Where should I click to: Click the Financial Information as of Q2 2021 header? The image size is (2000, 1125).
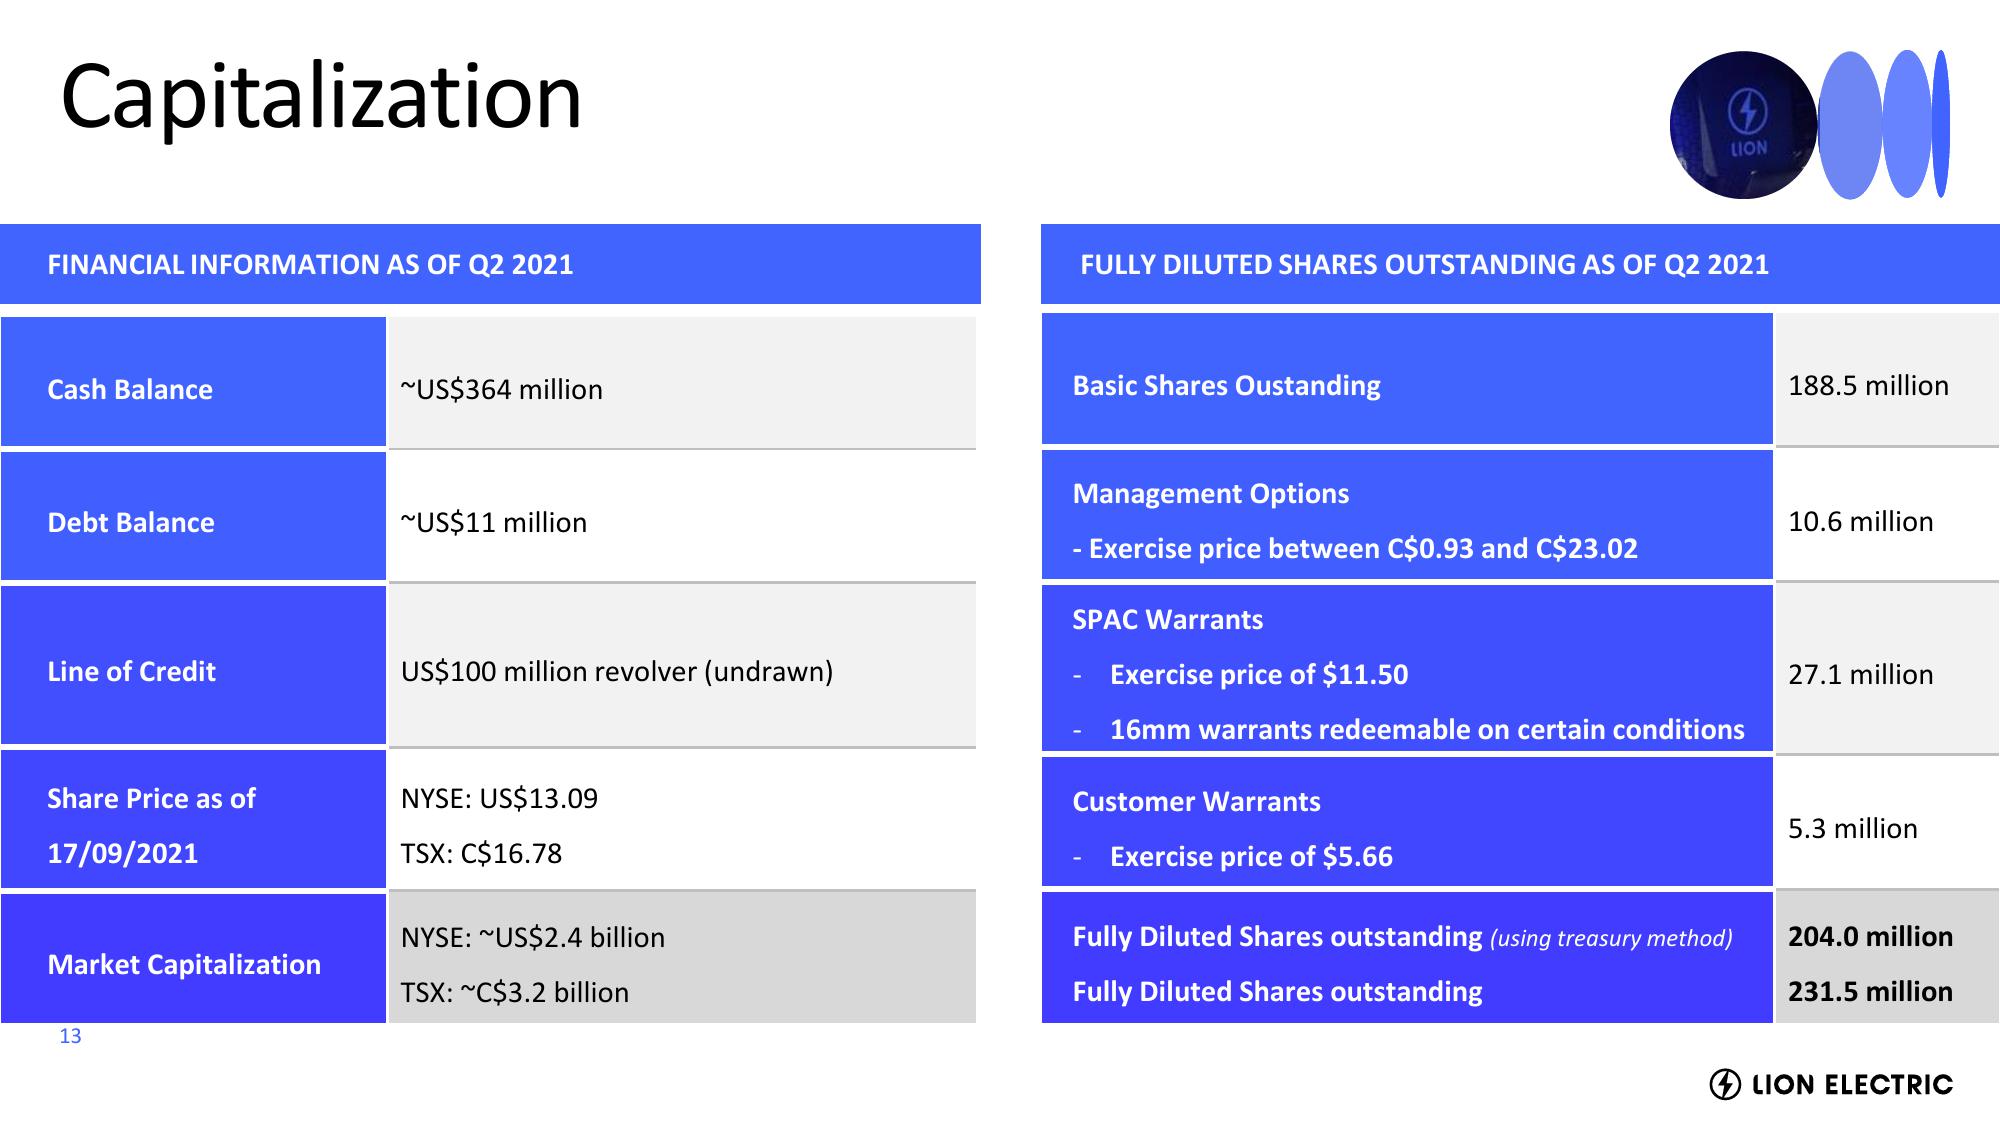coord(310,264)
